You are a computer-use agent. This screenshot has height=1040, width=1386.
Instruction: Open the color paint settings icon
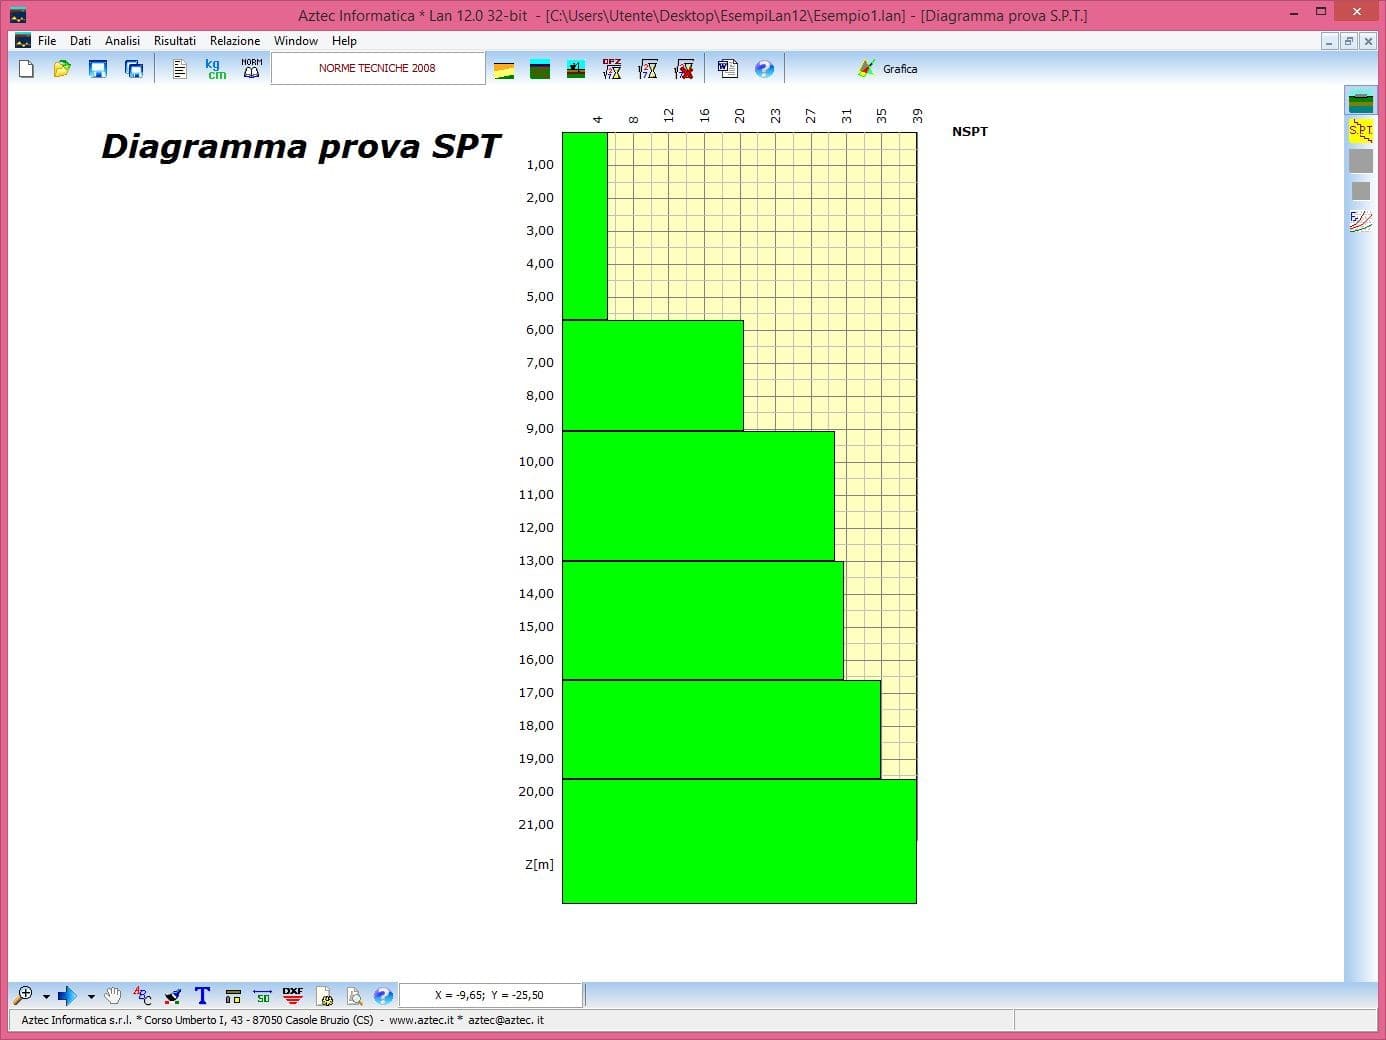pos(173,995)
